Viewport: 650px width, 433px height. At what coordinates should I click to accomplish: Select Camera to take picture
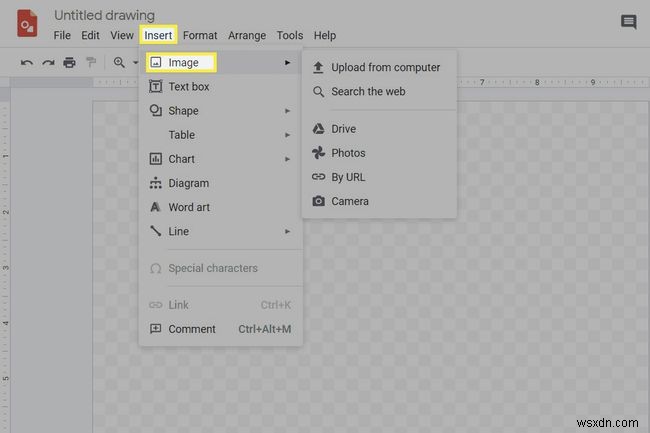[x=350, y=201]
